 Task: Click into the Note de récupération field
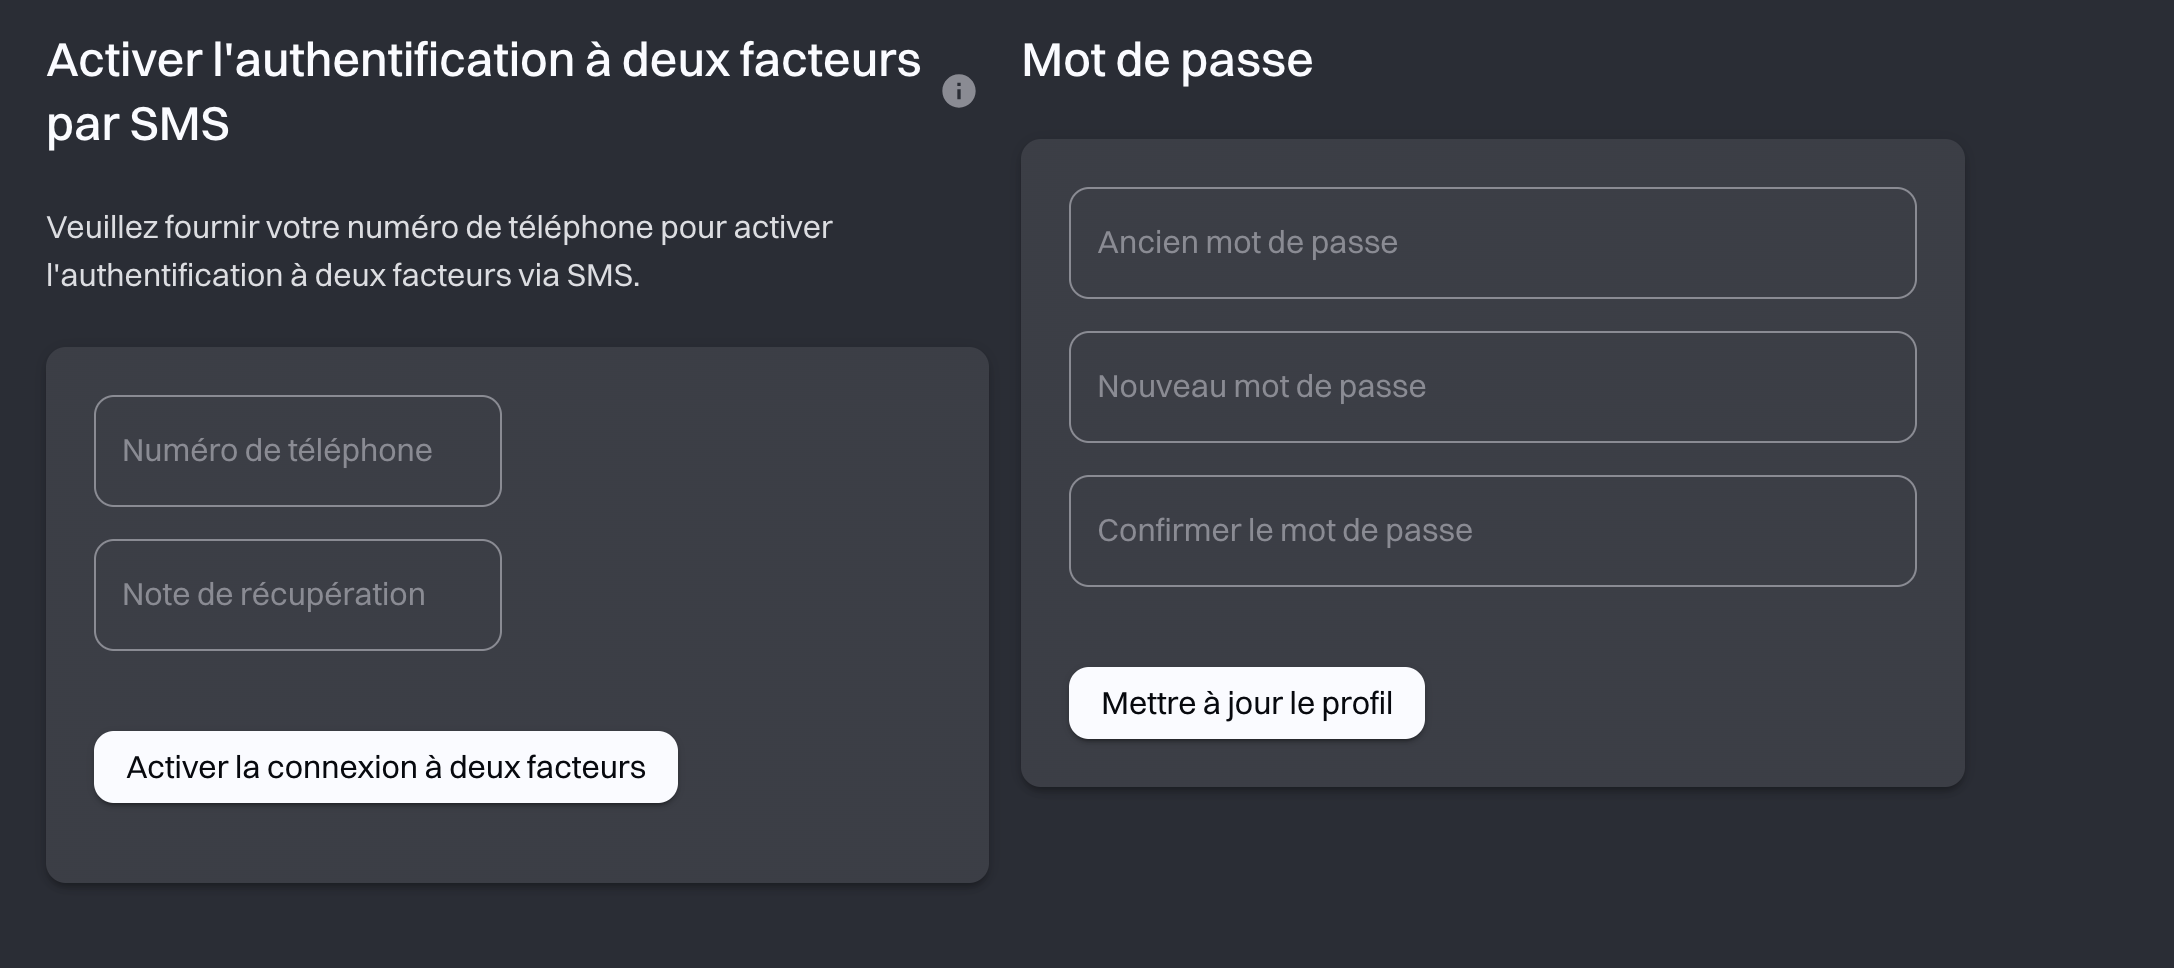297,595
